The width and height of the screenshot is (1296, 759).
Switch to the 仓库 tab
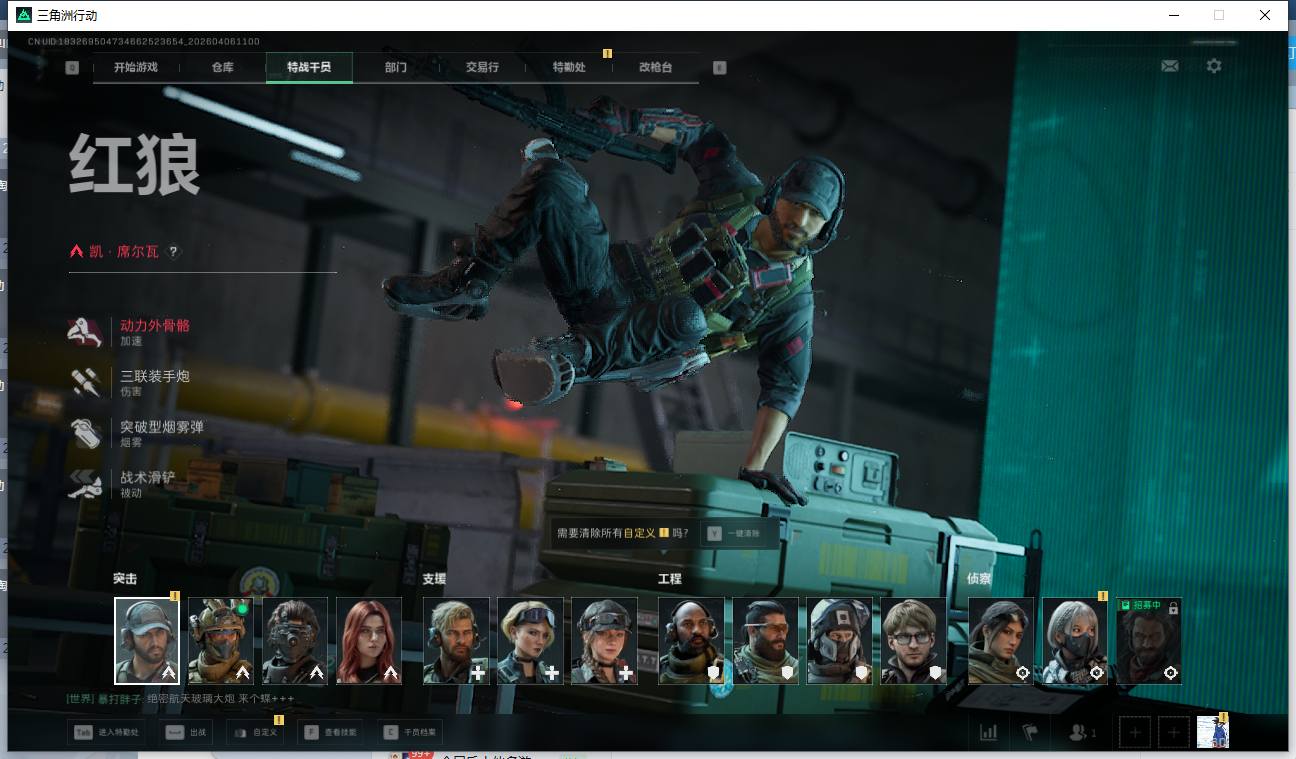pos(222,67)
